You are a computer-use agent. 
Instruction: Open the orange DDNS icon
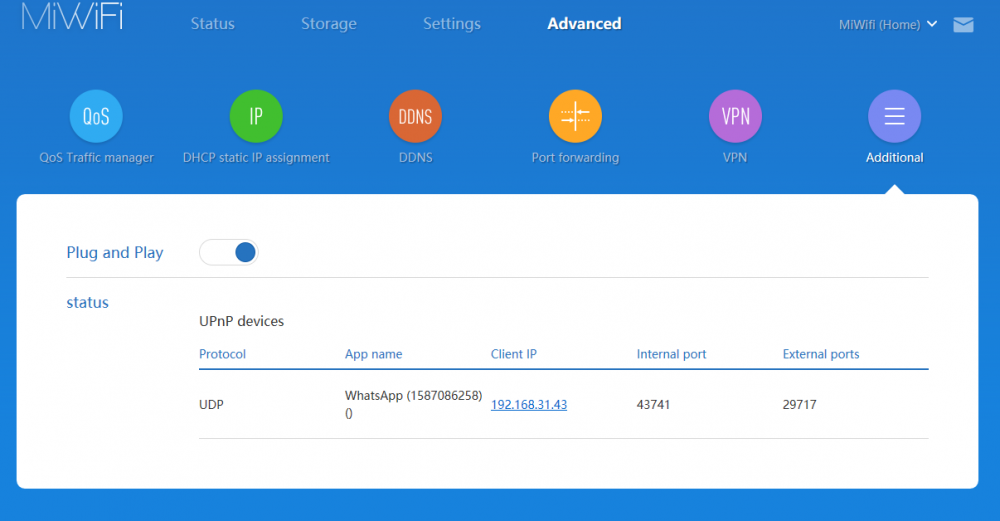pyautogui.click(x=415, y=116)
